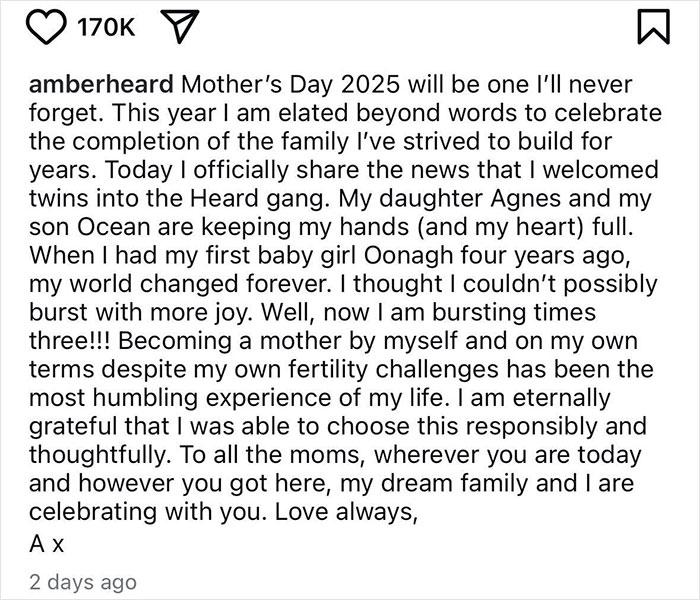The height and width of the screenshot is (600, 700).
Task: Click the phrase 'Love always,' in caption
Action: point(346,512)
